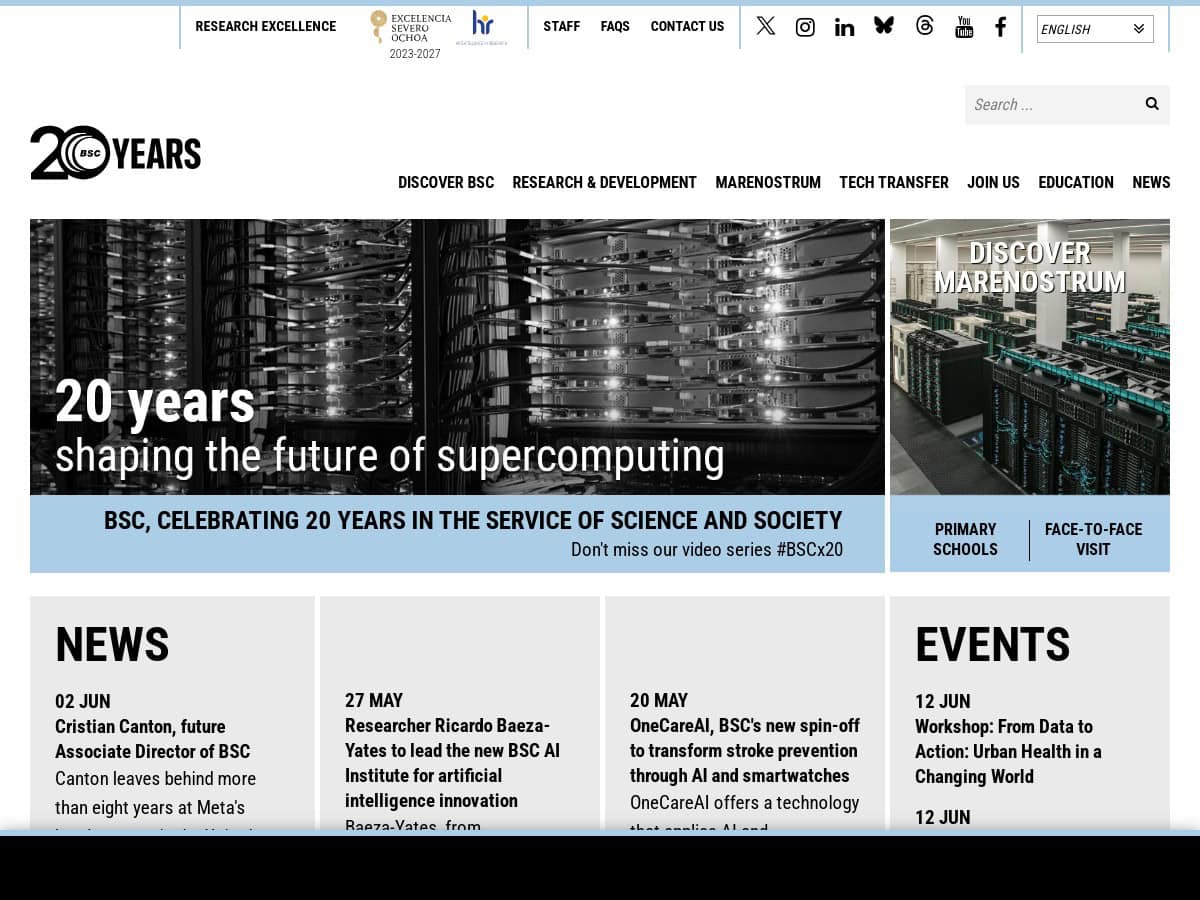
Task: Open the Urban Health workshop event
Action: [x=1008, y=751]
